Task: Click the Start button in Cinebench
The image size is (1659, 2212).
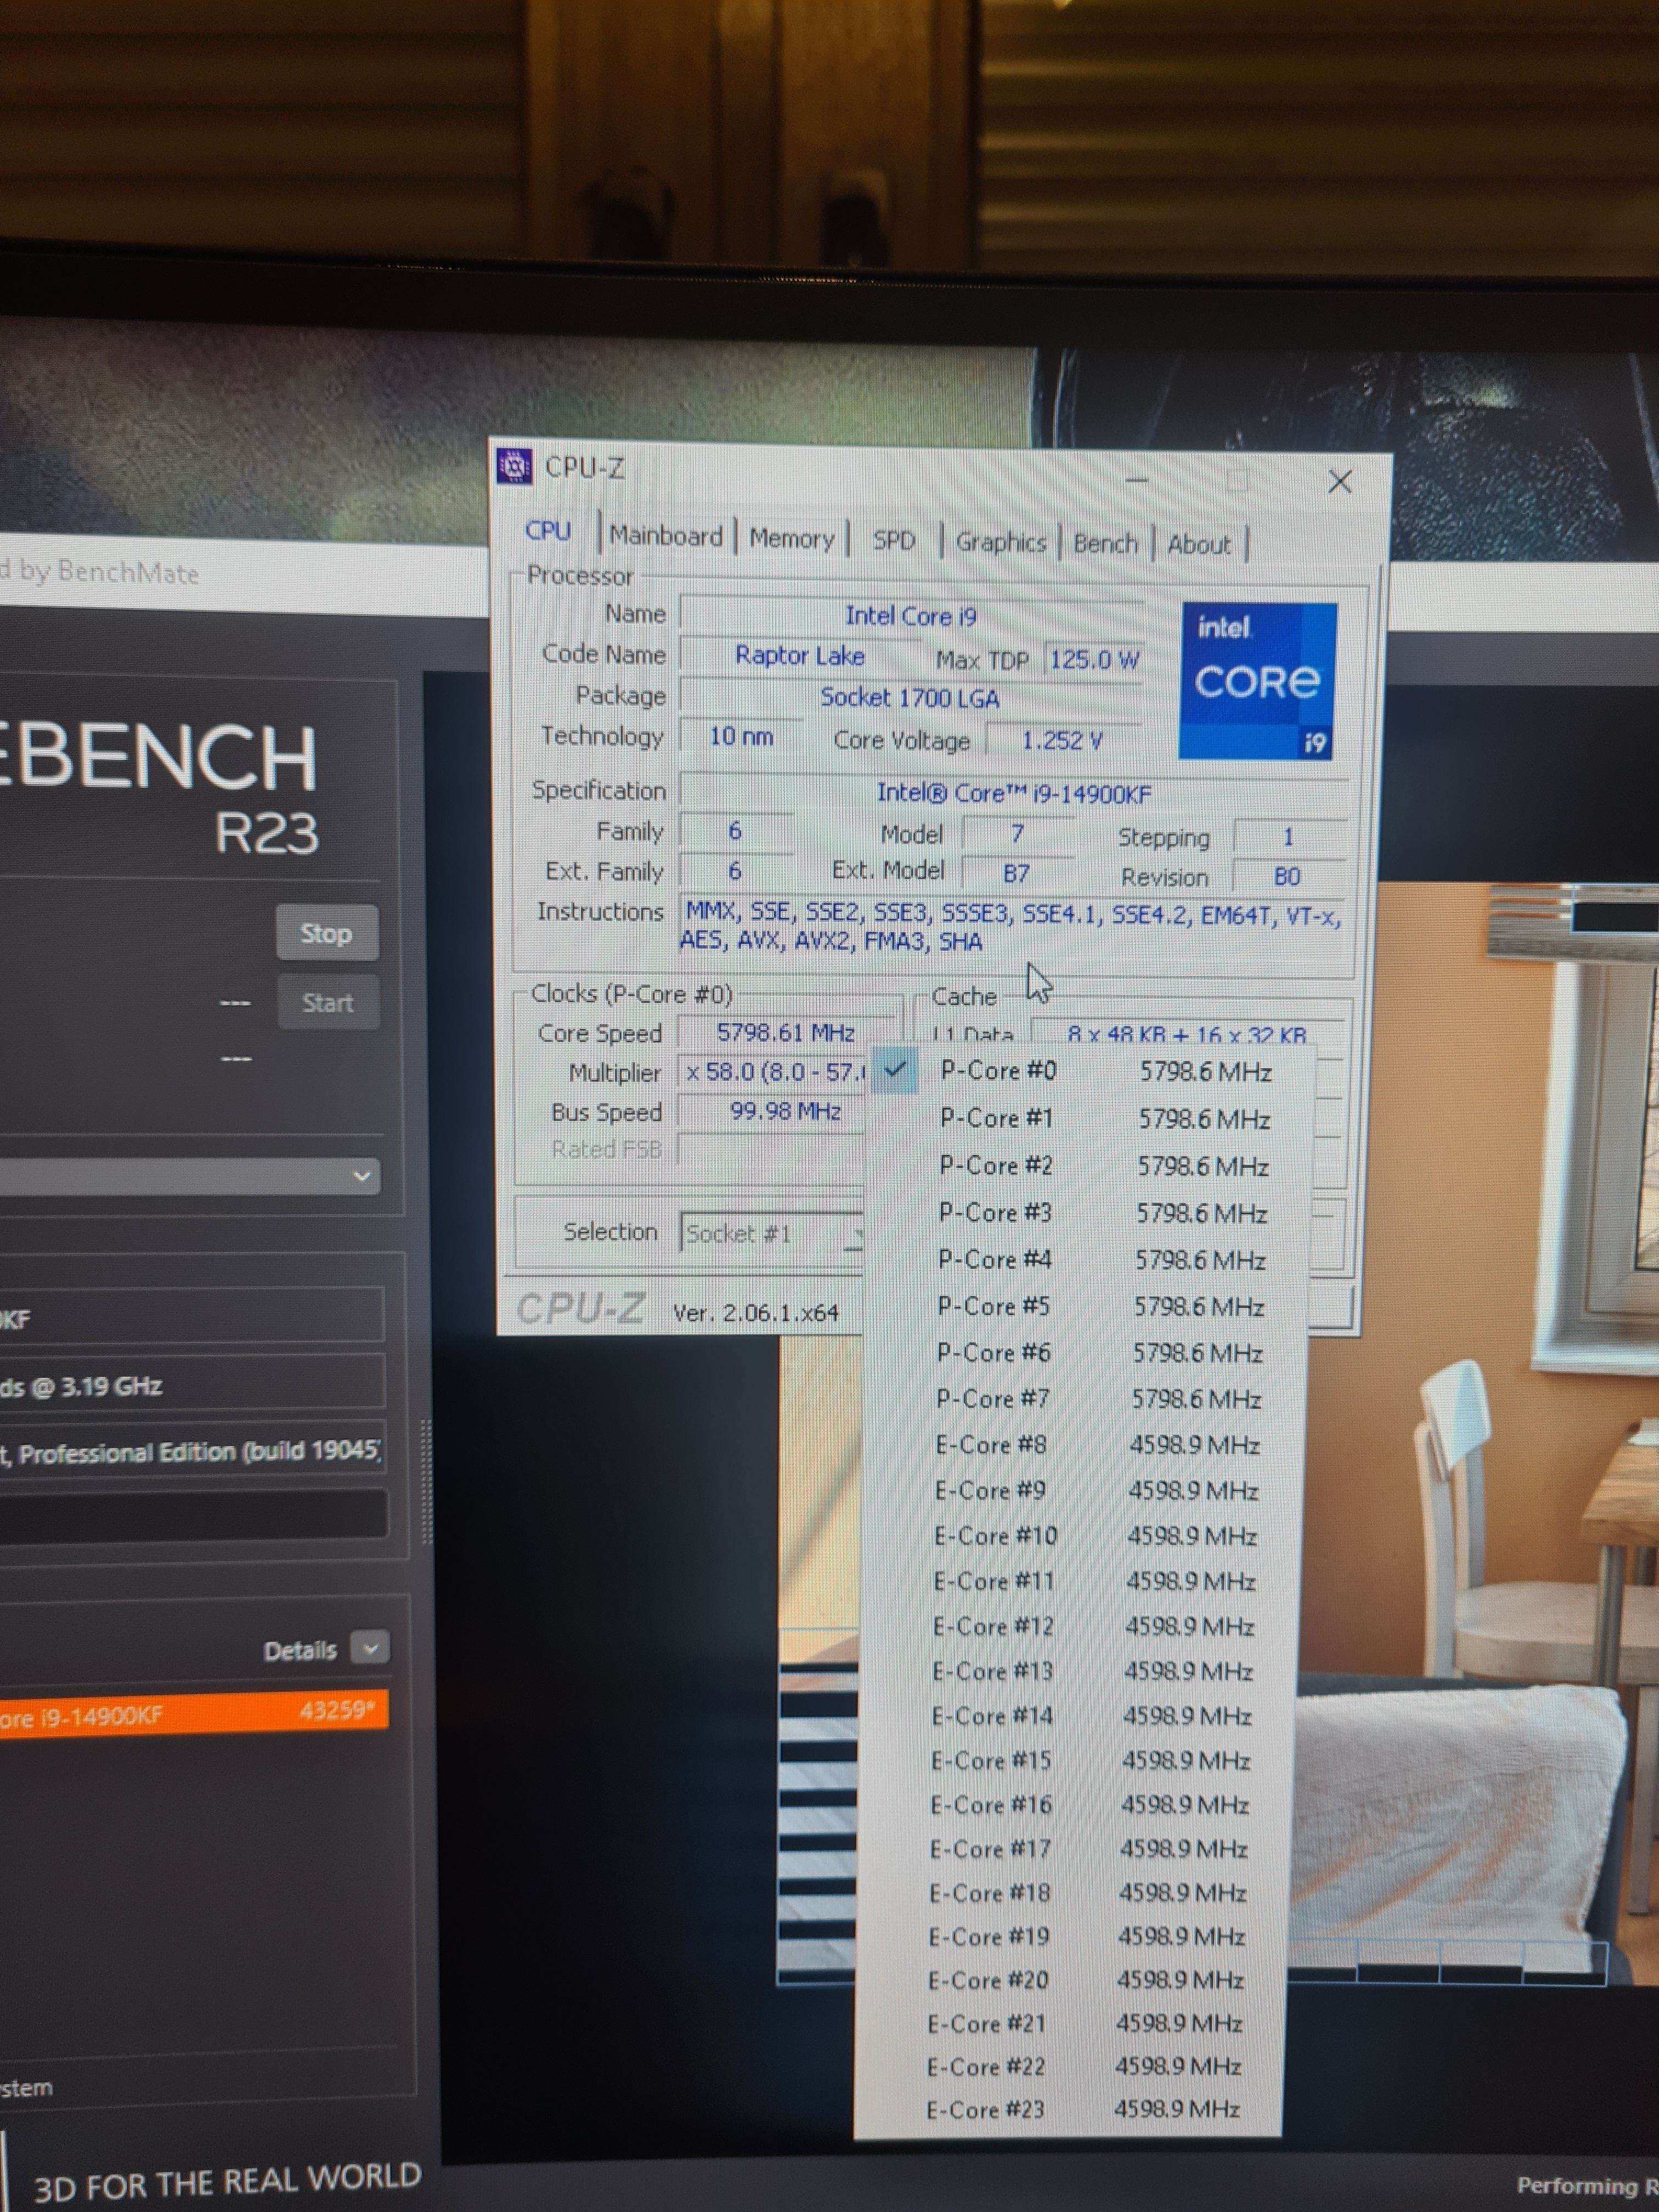Action: 328,1003
